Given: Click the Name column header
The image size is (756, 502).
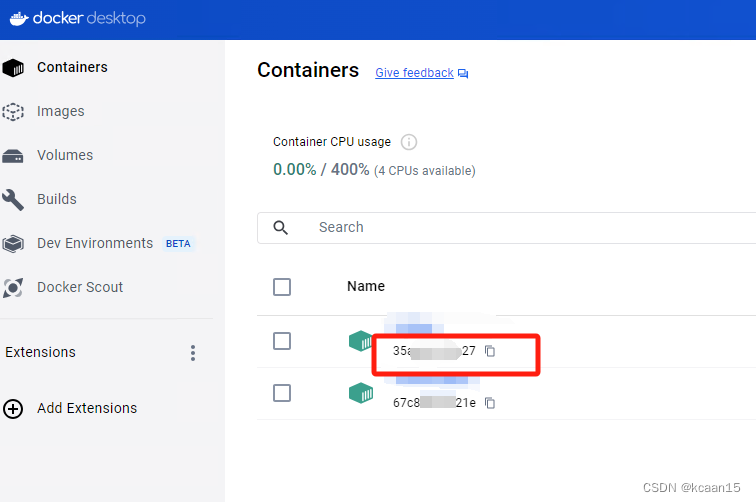Looking at the screenshot, I should point(366,286).
